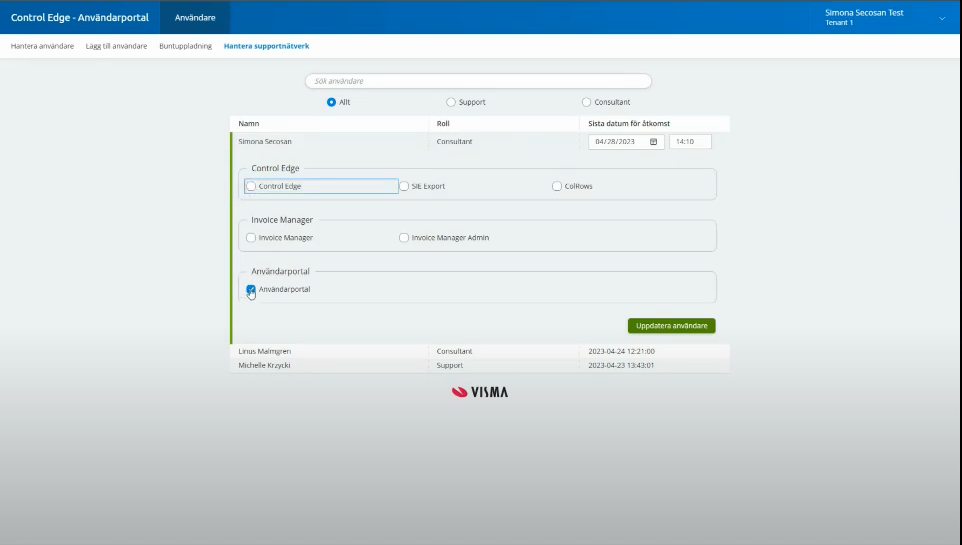Viewport: 962px width, 545px height.
Task: Open the Buntuppladdning page
Action: (x=185, y=46)
